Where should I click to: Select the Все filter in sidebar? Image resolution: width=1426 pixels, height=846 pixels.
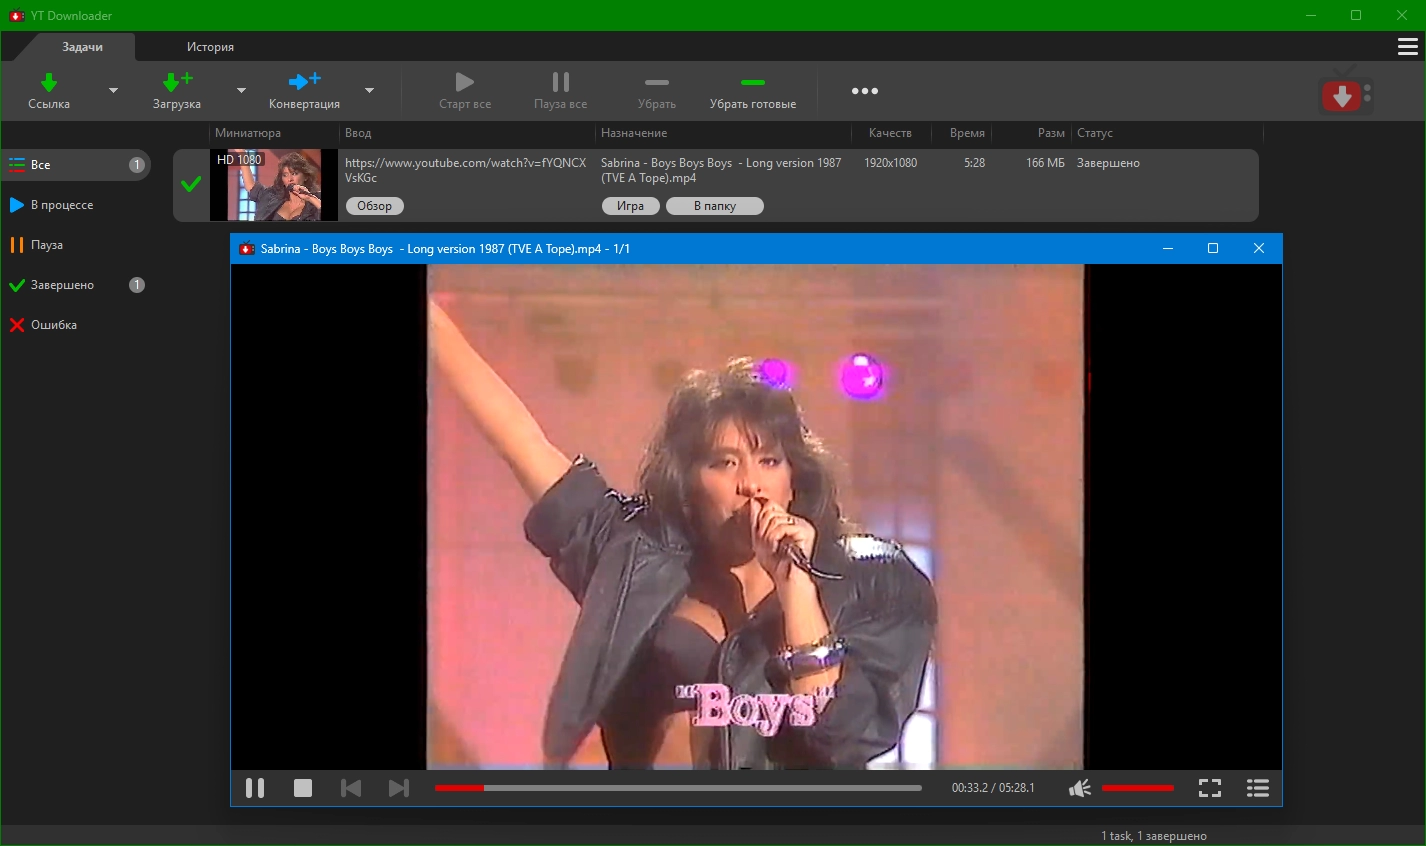[x=76, y=165]
